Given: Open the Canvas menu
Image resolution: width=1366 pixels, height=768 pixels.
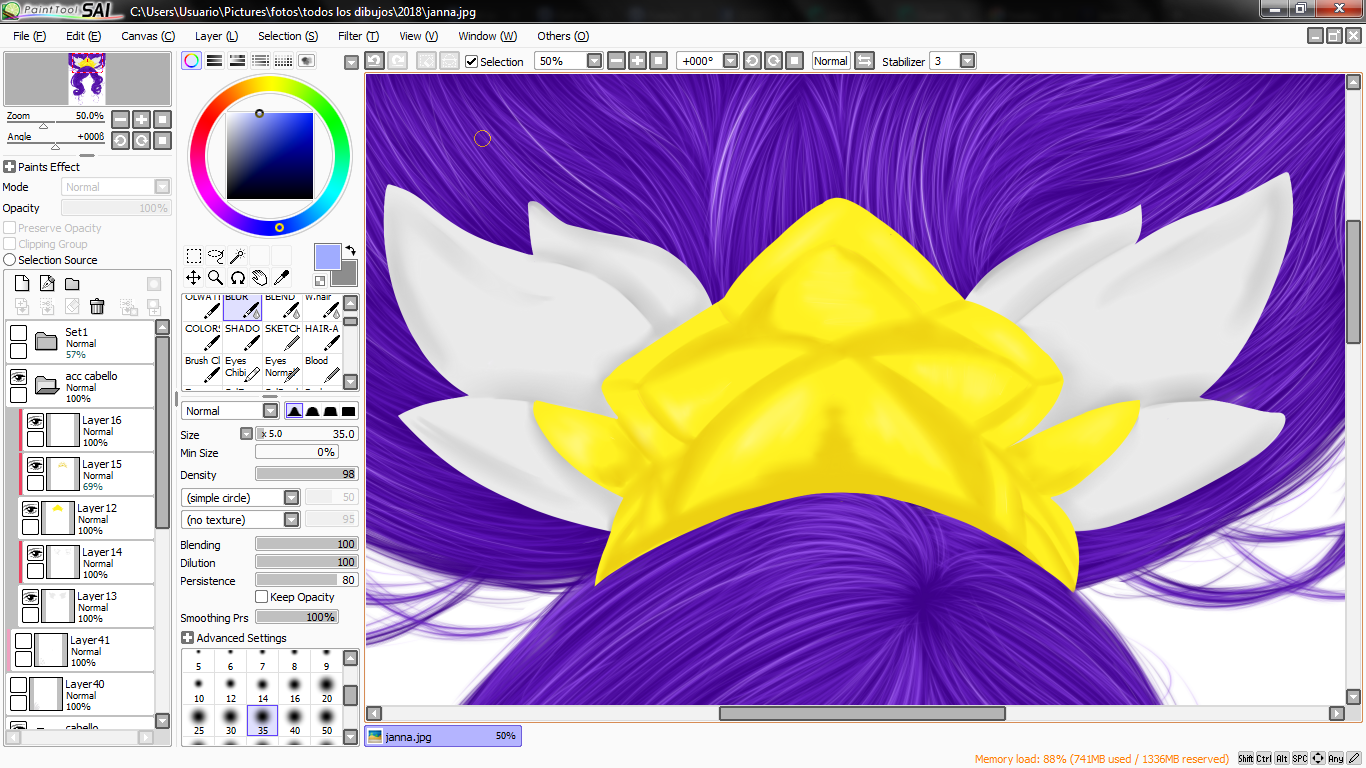Looking at the screenshot, I should point(148,36).
